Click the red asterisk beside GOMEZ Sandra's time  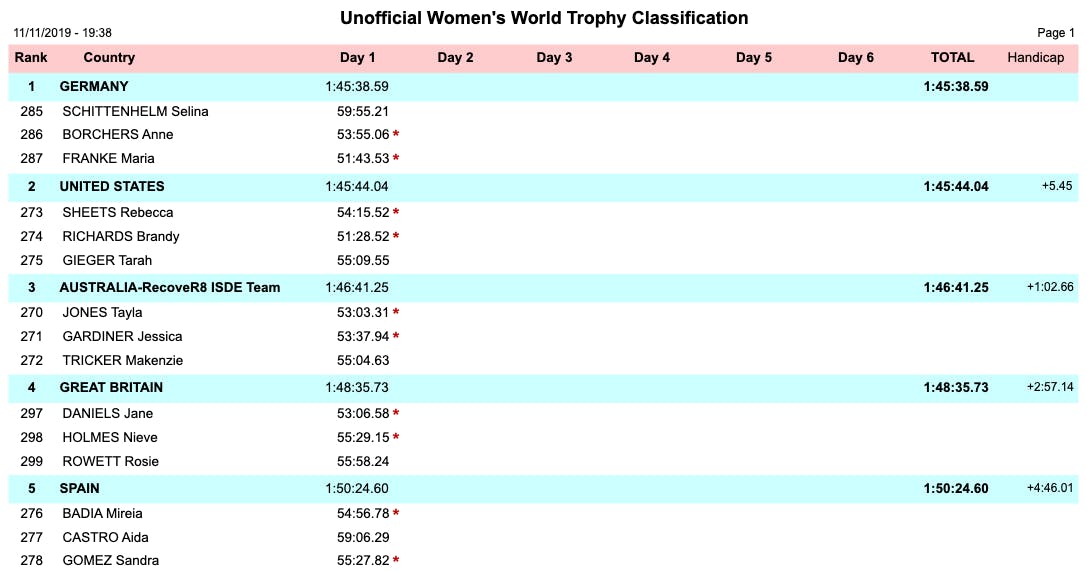[396, 561]
